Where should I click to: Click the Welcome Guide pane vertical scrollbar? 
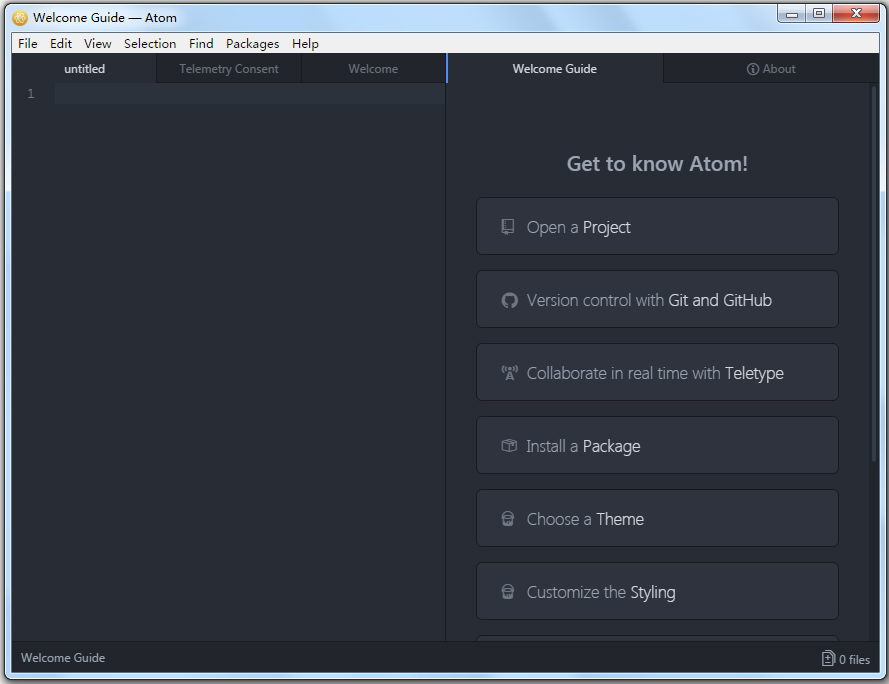pos(874,272)
